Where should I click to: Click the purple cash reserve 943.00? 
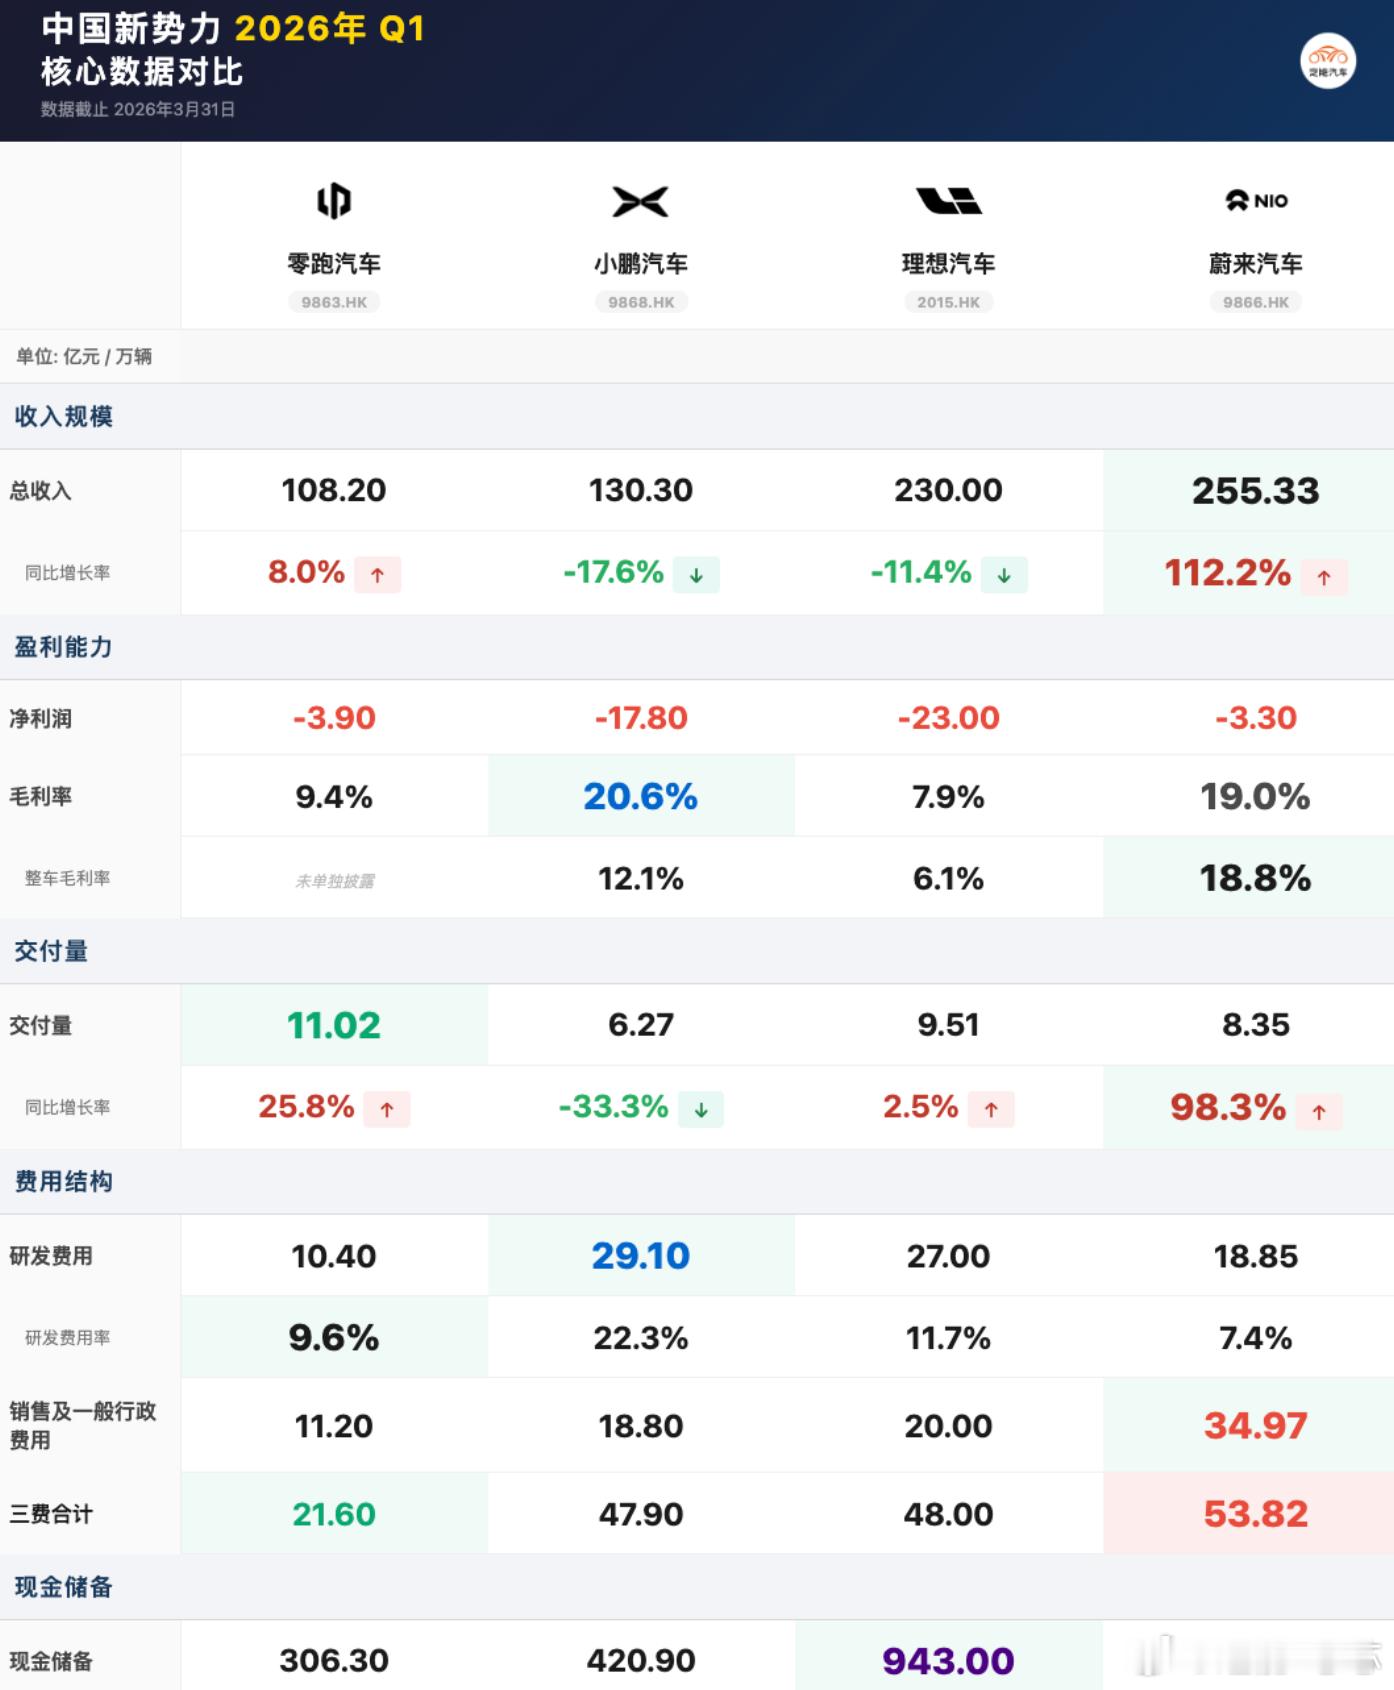pyautogui.click(x=948, y=1662)
